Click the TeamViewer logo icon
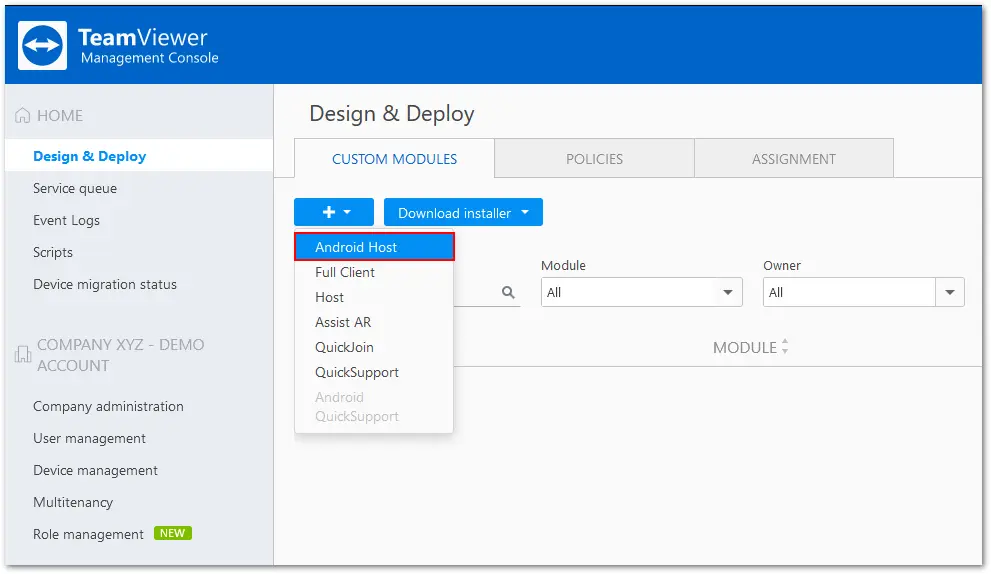 (x=42, y=46)
